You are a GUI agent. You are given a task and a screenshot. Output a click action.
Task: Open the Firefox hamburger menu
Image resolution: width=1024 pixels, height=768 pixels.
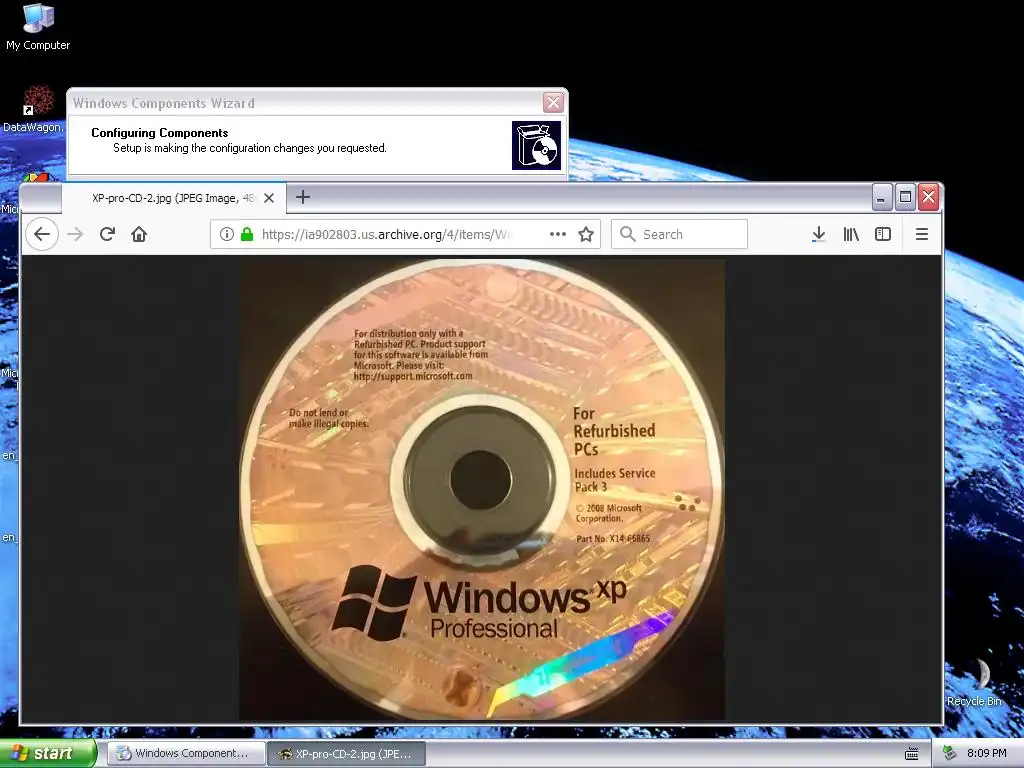921,234
